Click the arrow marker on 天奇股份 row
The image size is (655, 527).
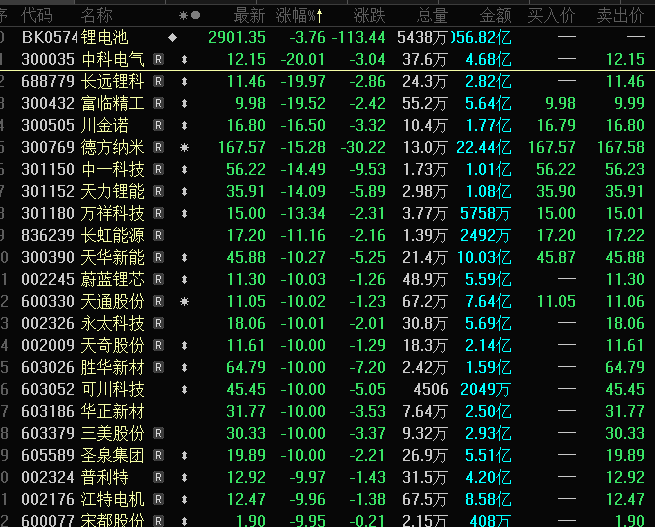click(x=184, y=346)
